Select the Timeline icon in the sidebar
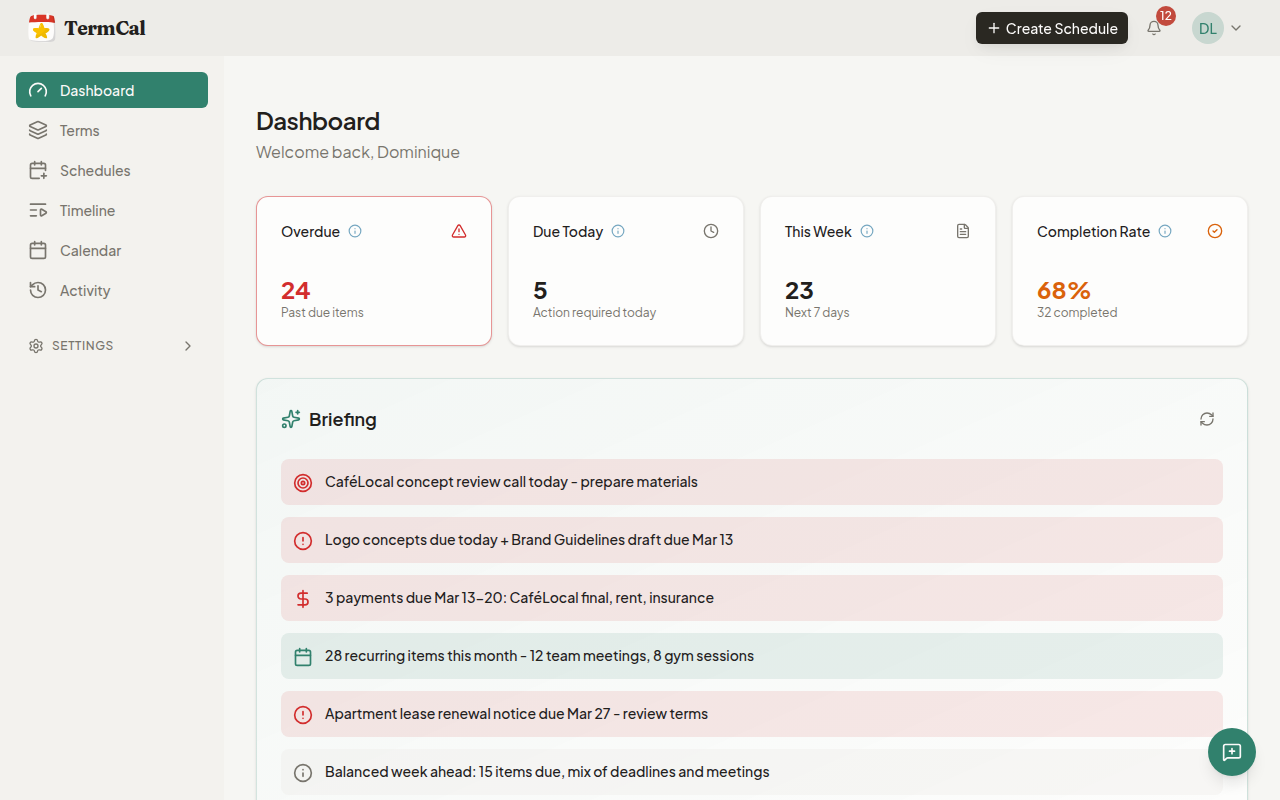The height and width of the screenshot is (800, 1280). coord(37,210)
